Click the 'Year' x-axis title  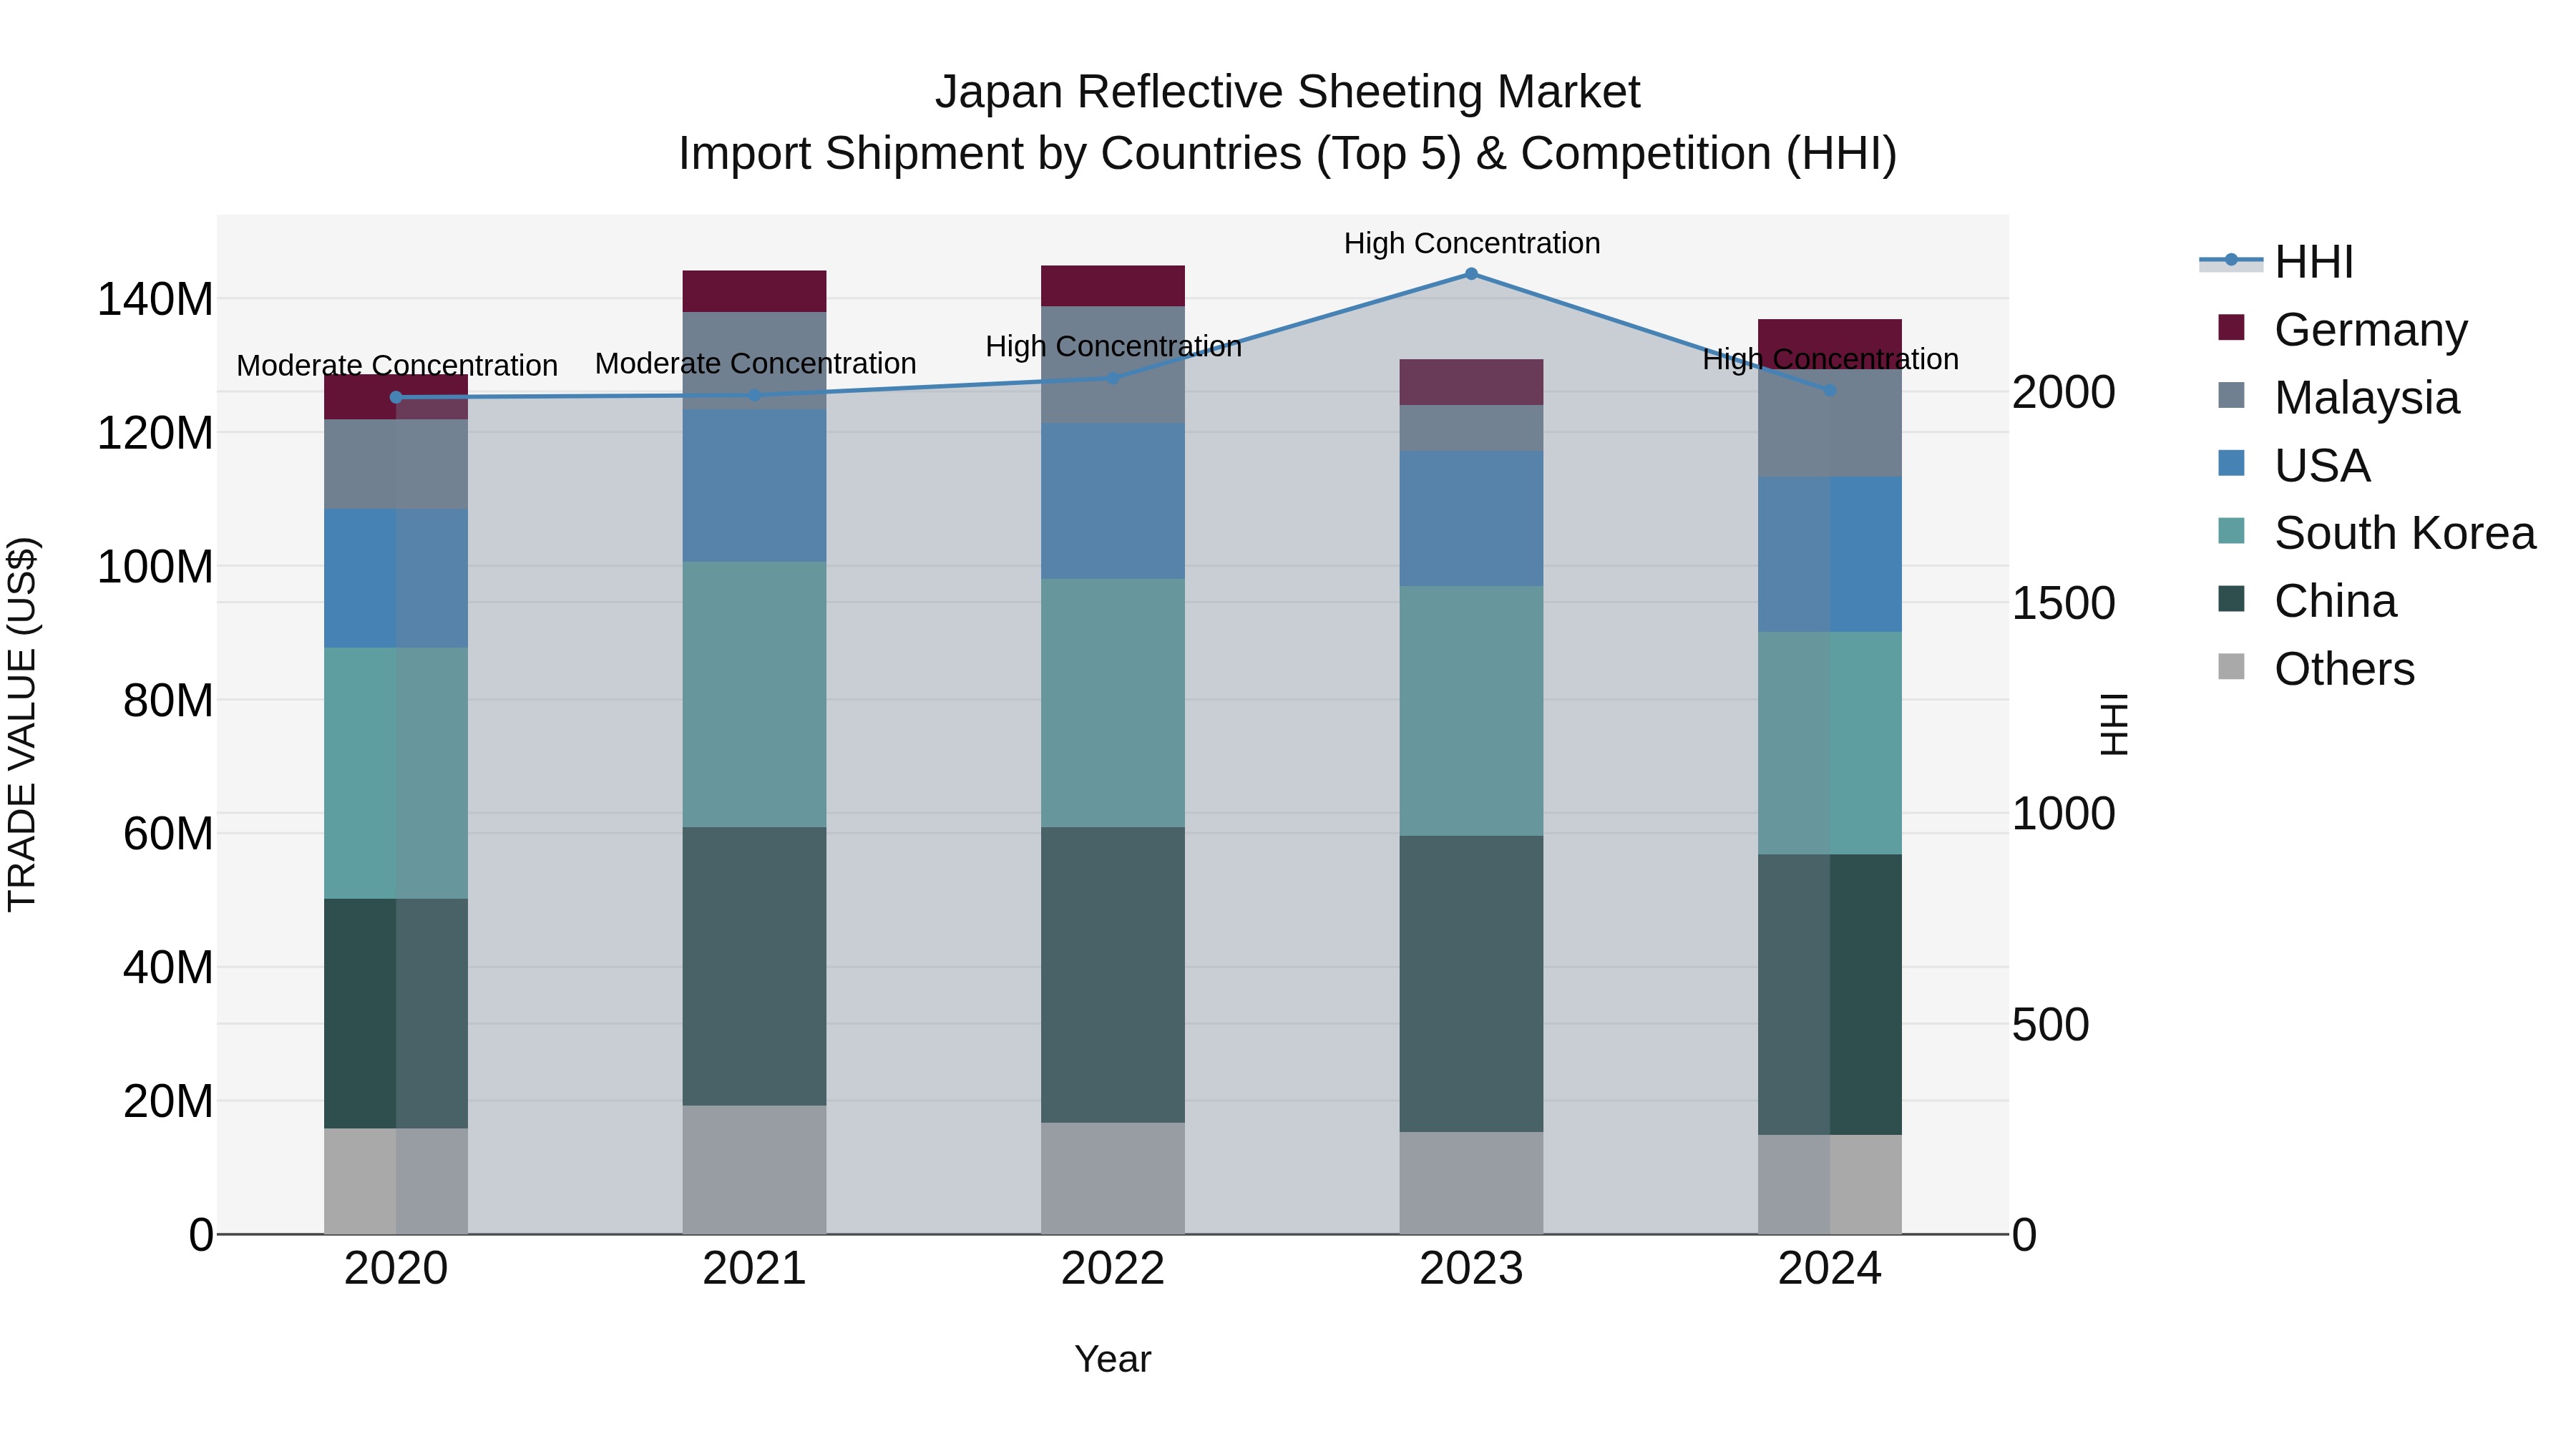point(1113,1360)
